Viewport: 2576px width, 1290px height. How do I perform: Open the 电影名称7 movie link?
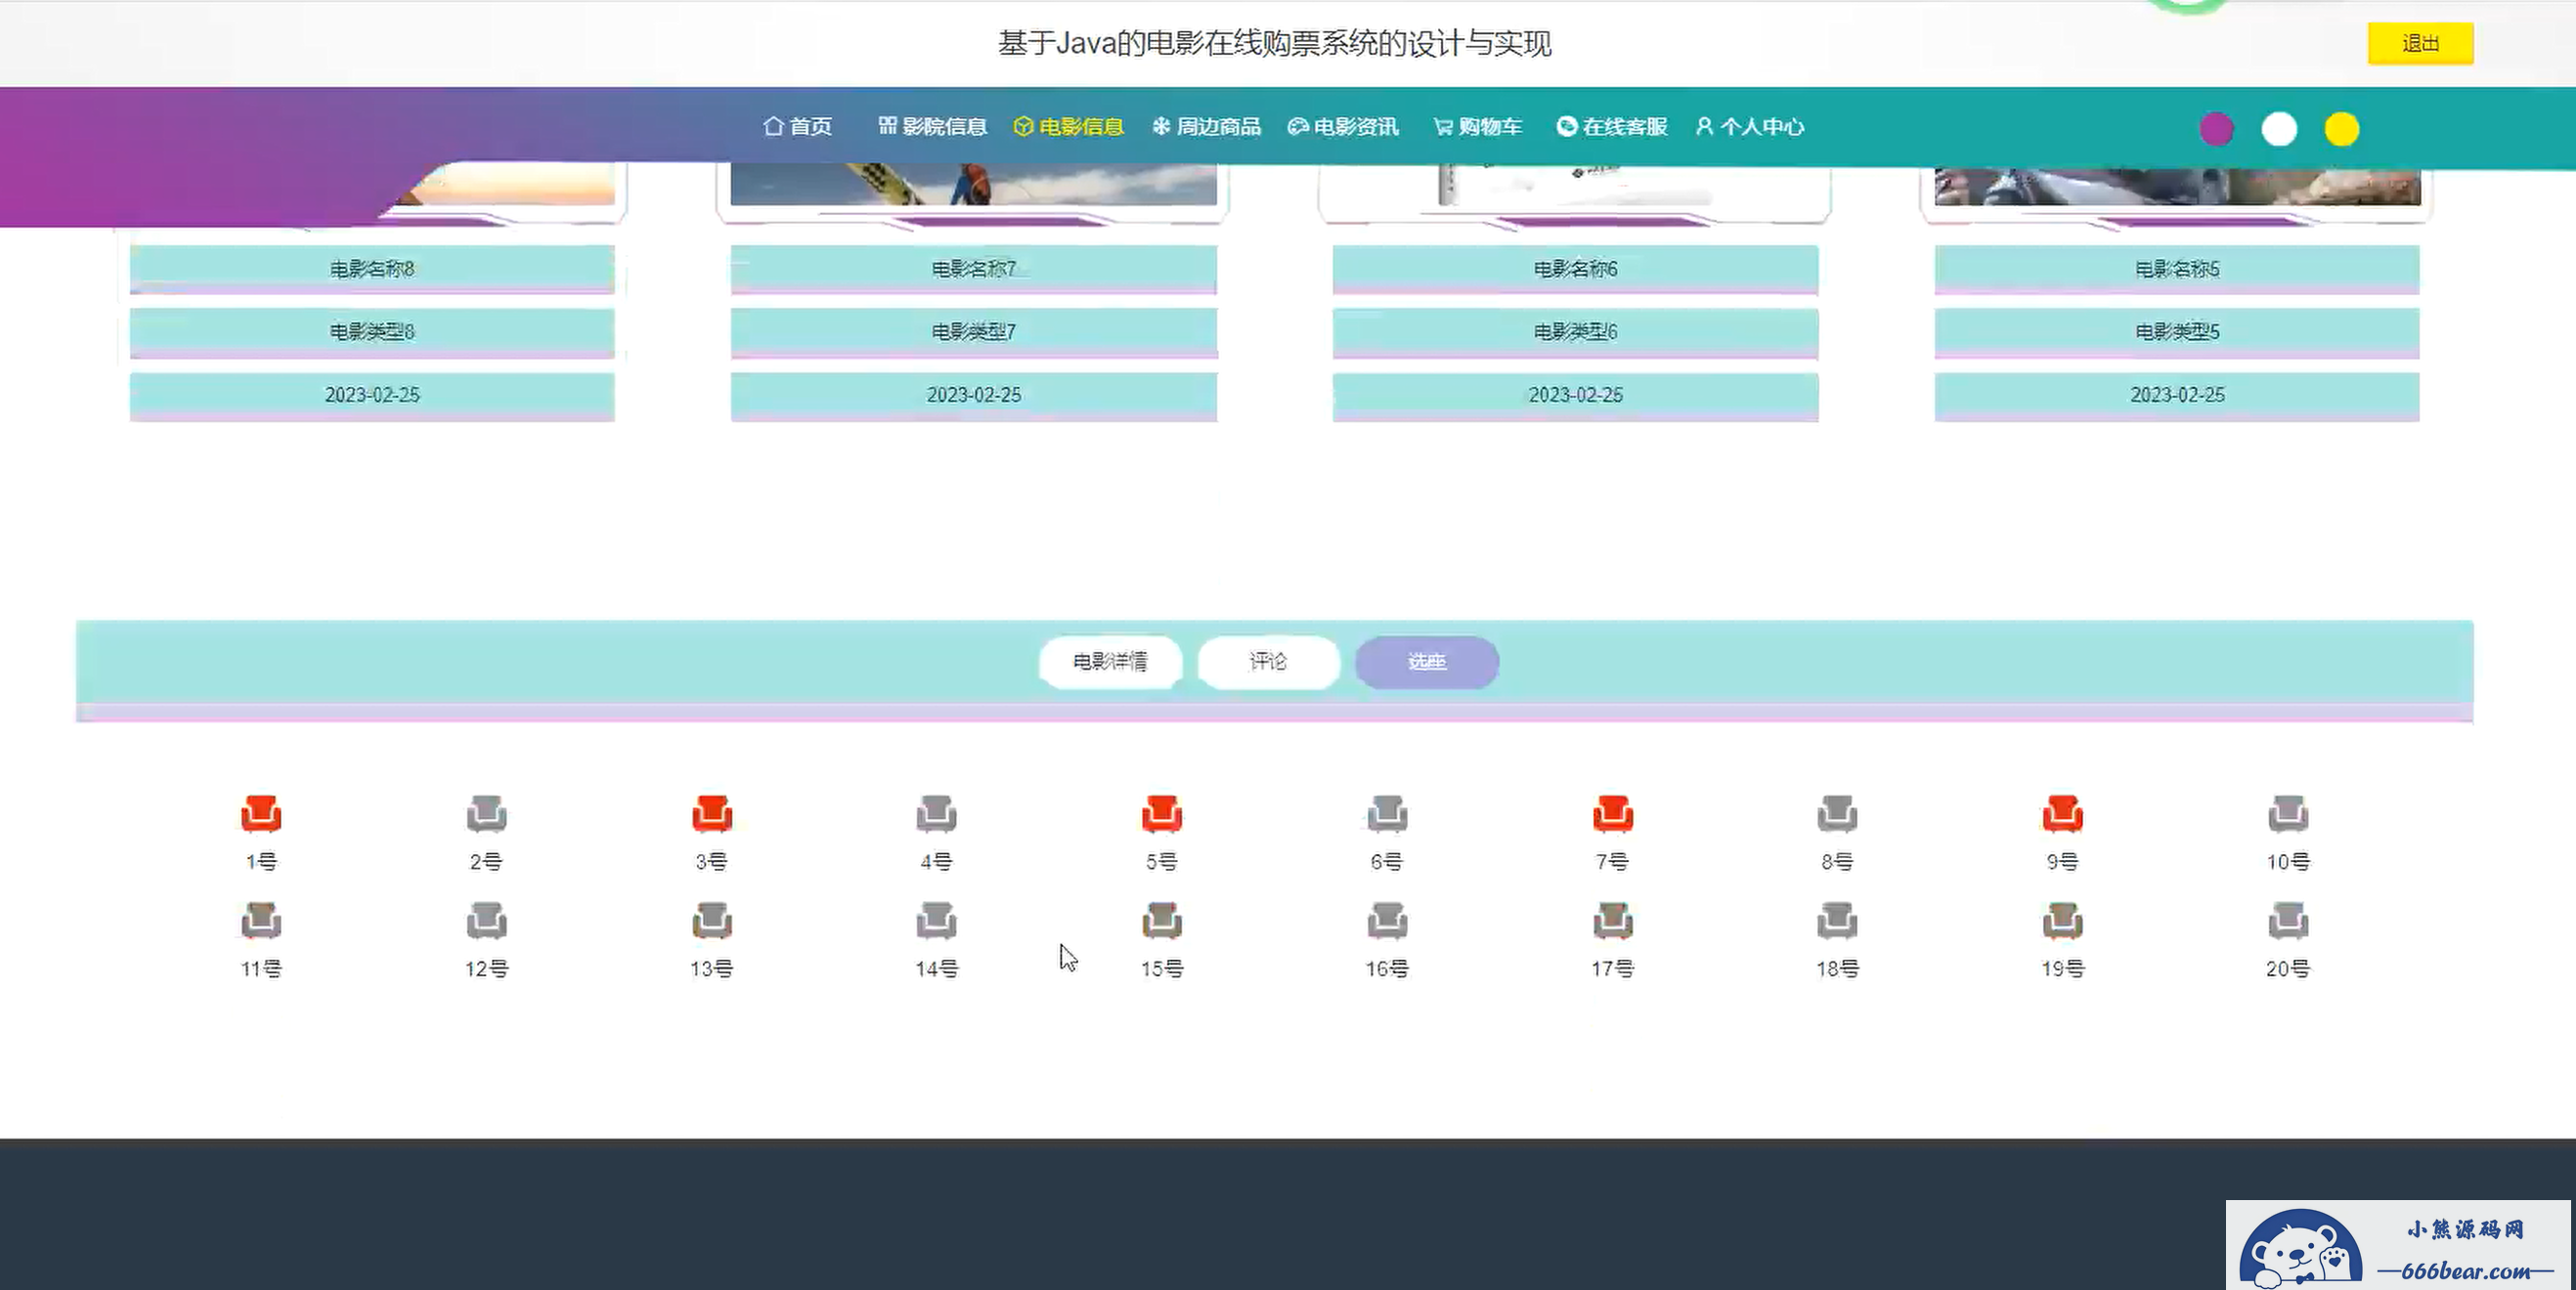(x=973, y=269)
